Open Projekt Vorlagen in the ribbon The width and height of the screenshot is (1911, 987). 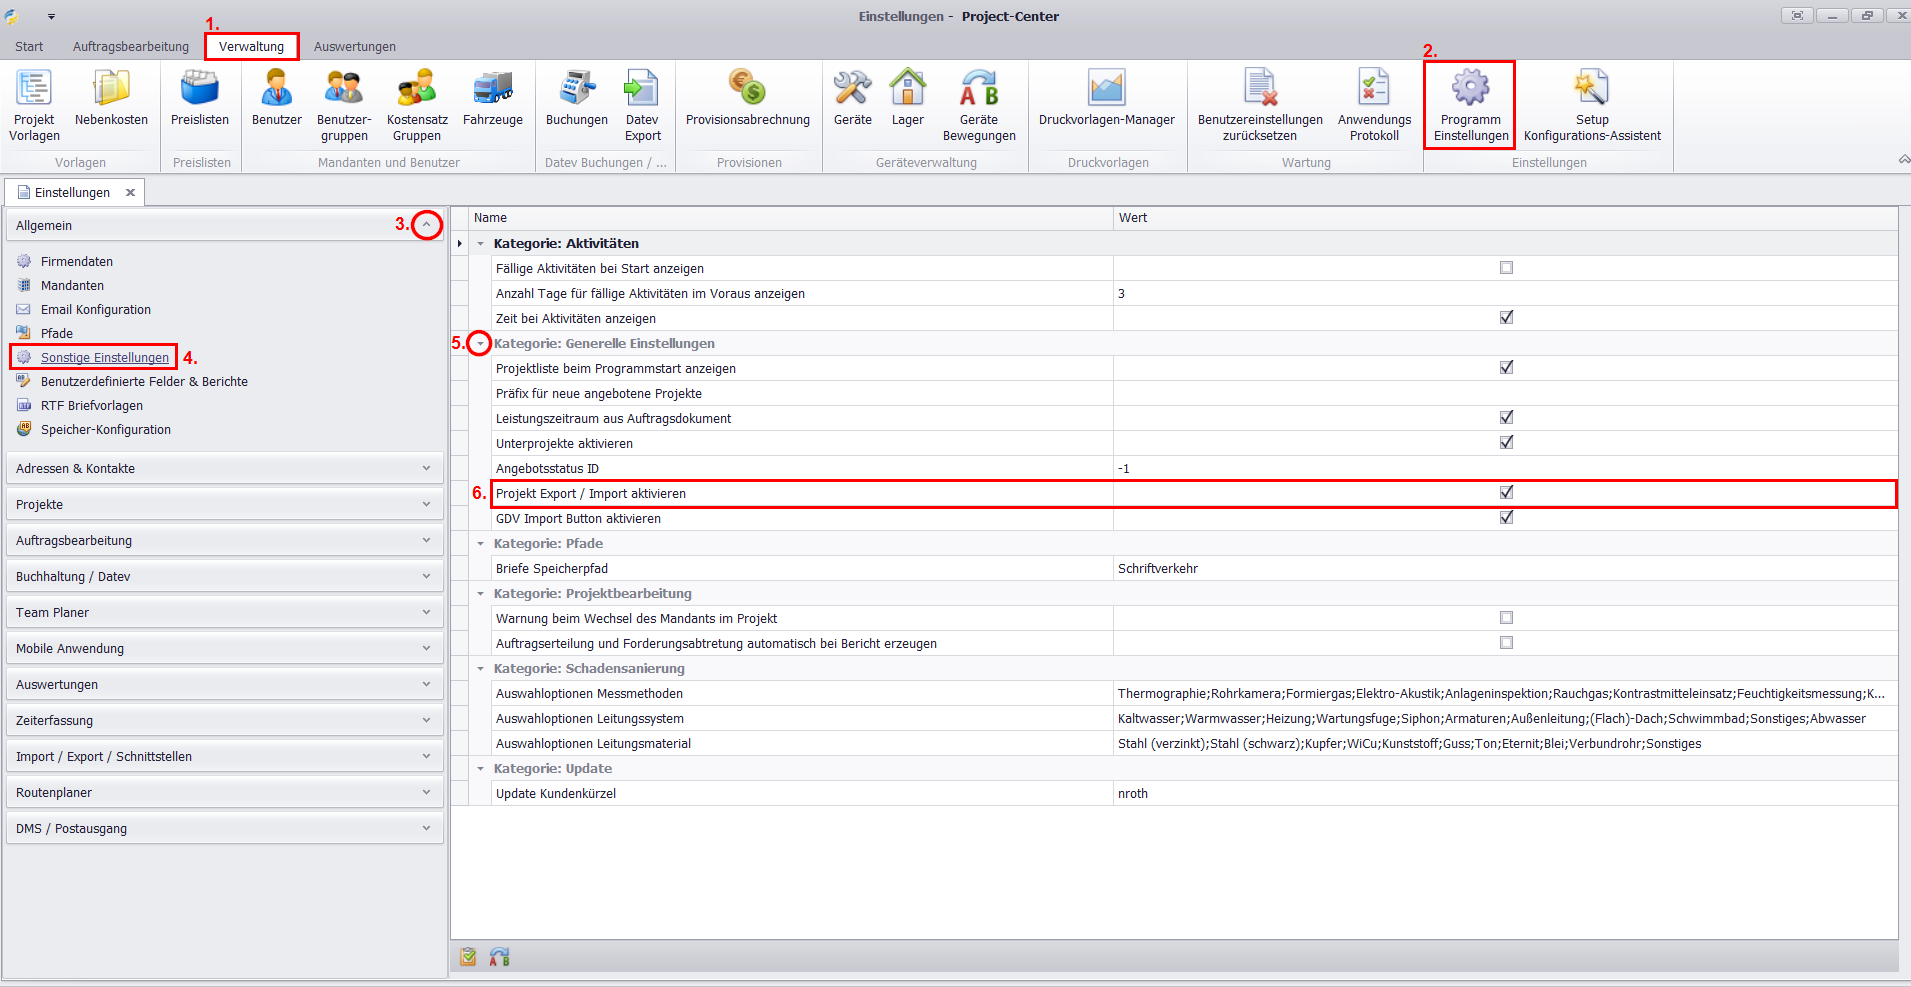click(x=34, y=104)
